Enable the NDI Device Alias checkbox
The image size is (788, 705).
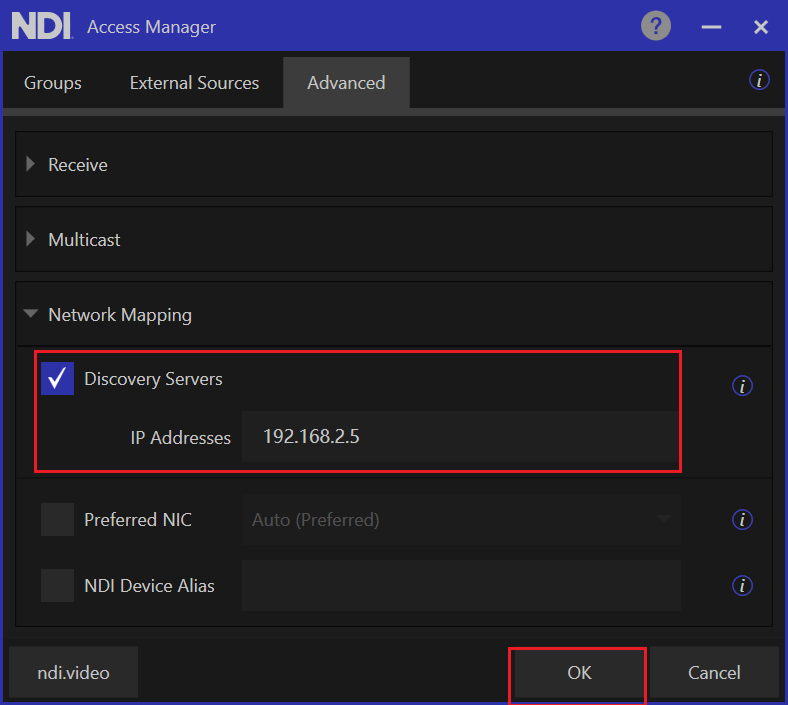[x=57, y=586]
